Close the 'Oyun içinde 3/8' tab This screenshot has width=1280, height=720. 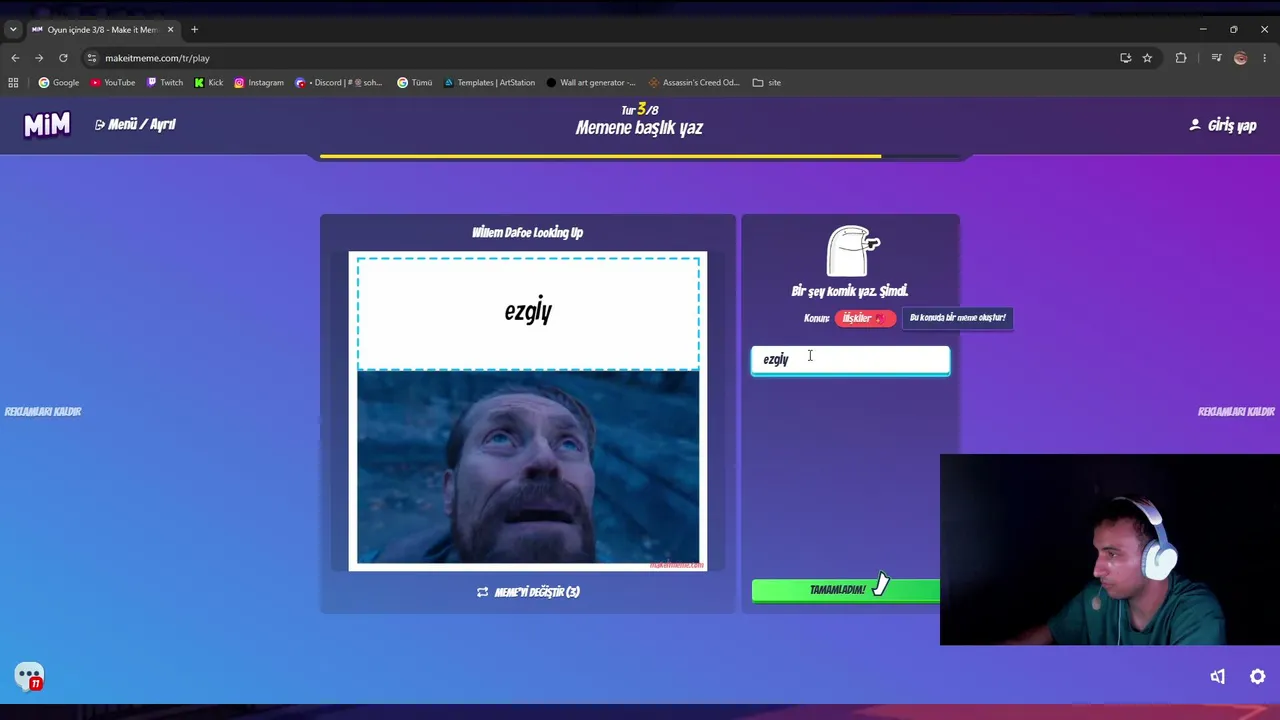[170, 30]
